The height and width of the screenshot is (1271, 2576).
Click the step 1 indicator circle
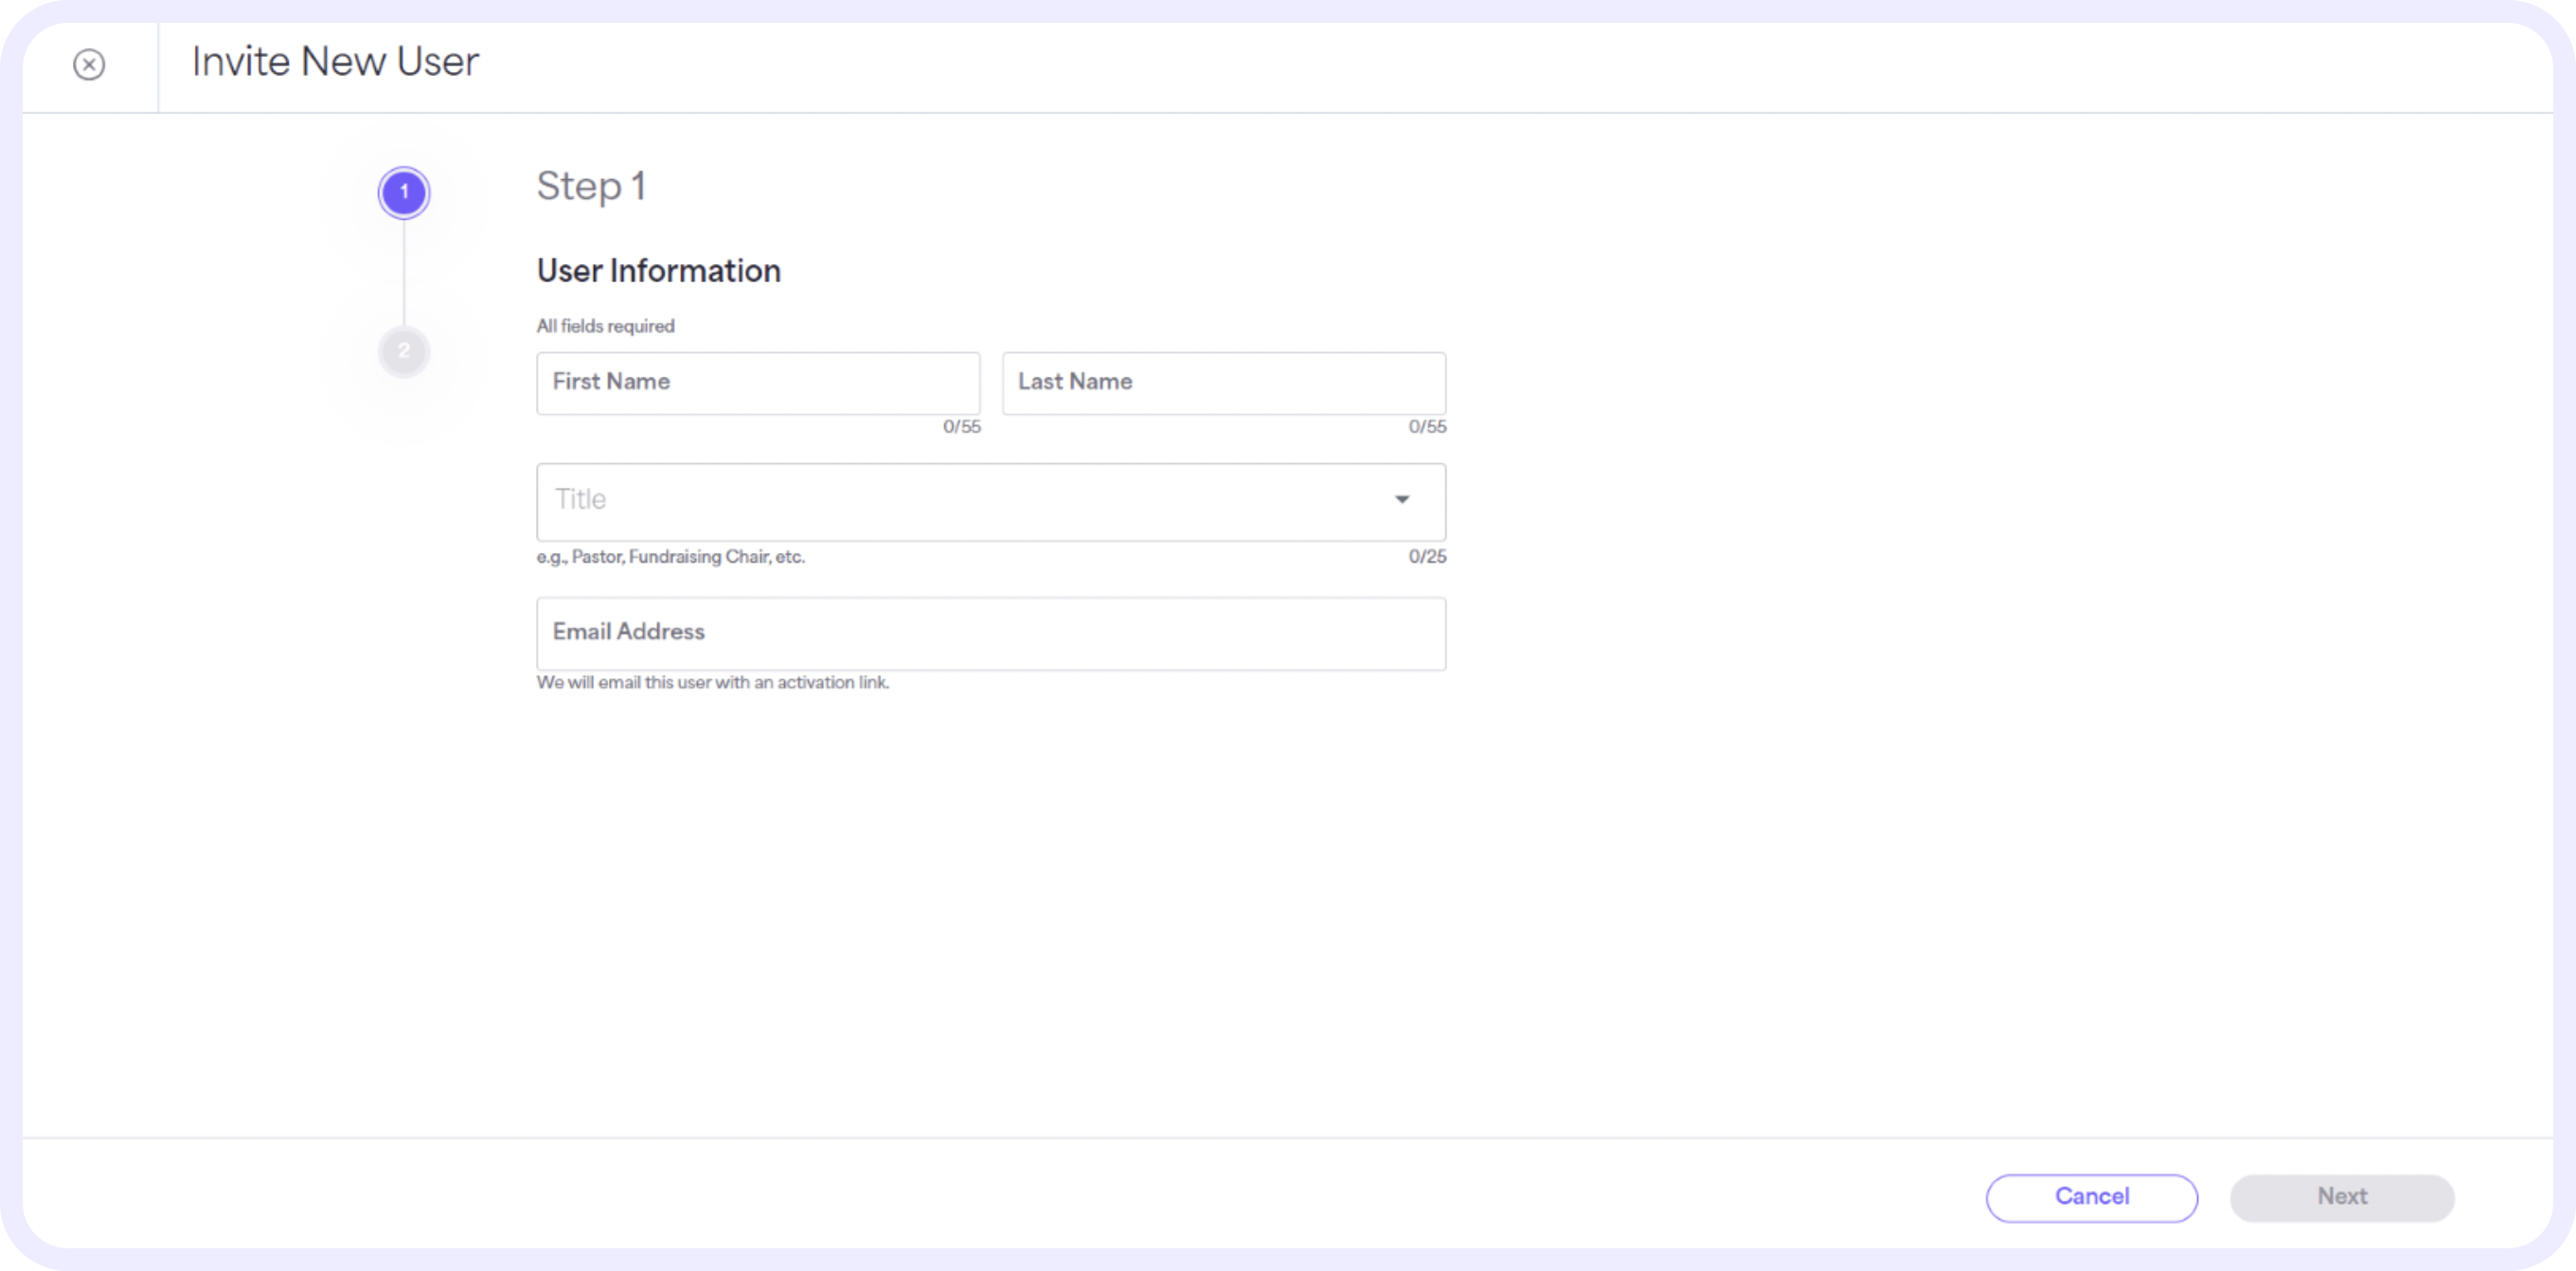404,192
